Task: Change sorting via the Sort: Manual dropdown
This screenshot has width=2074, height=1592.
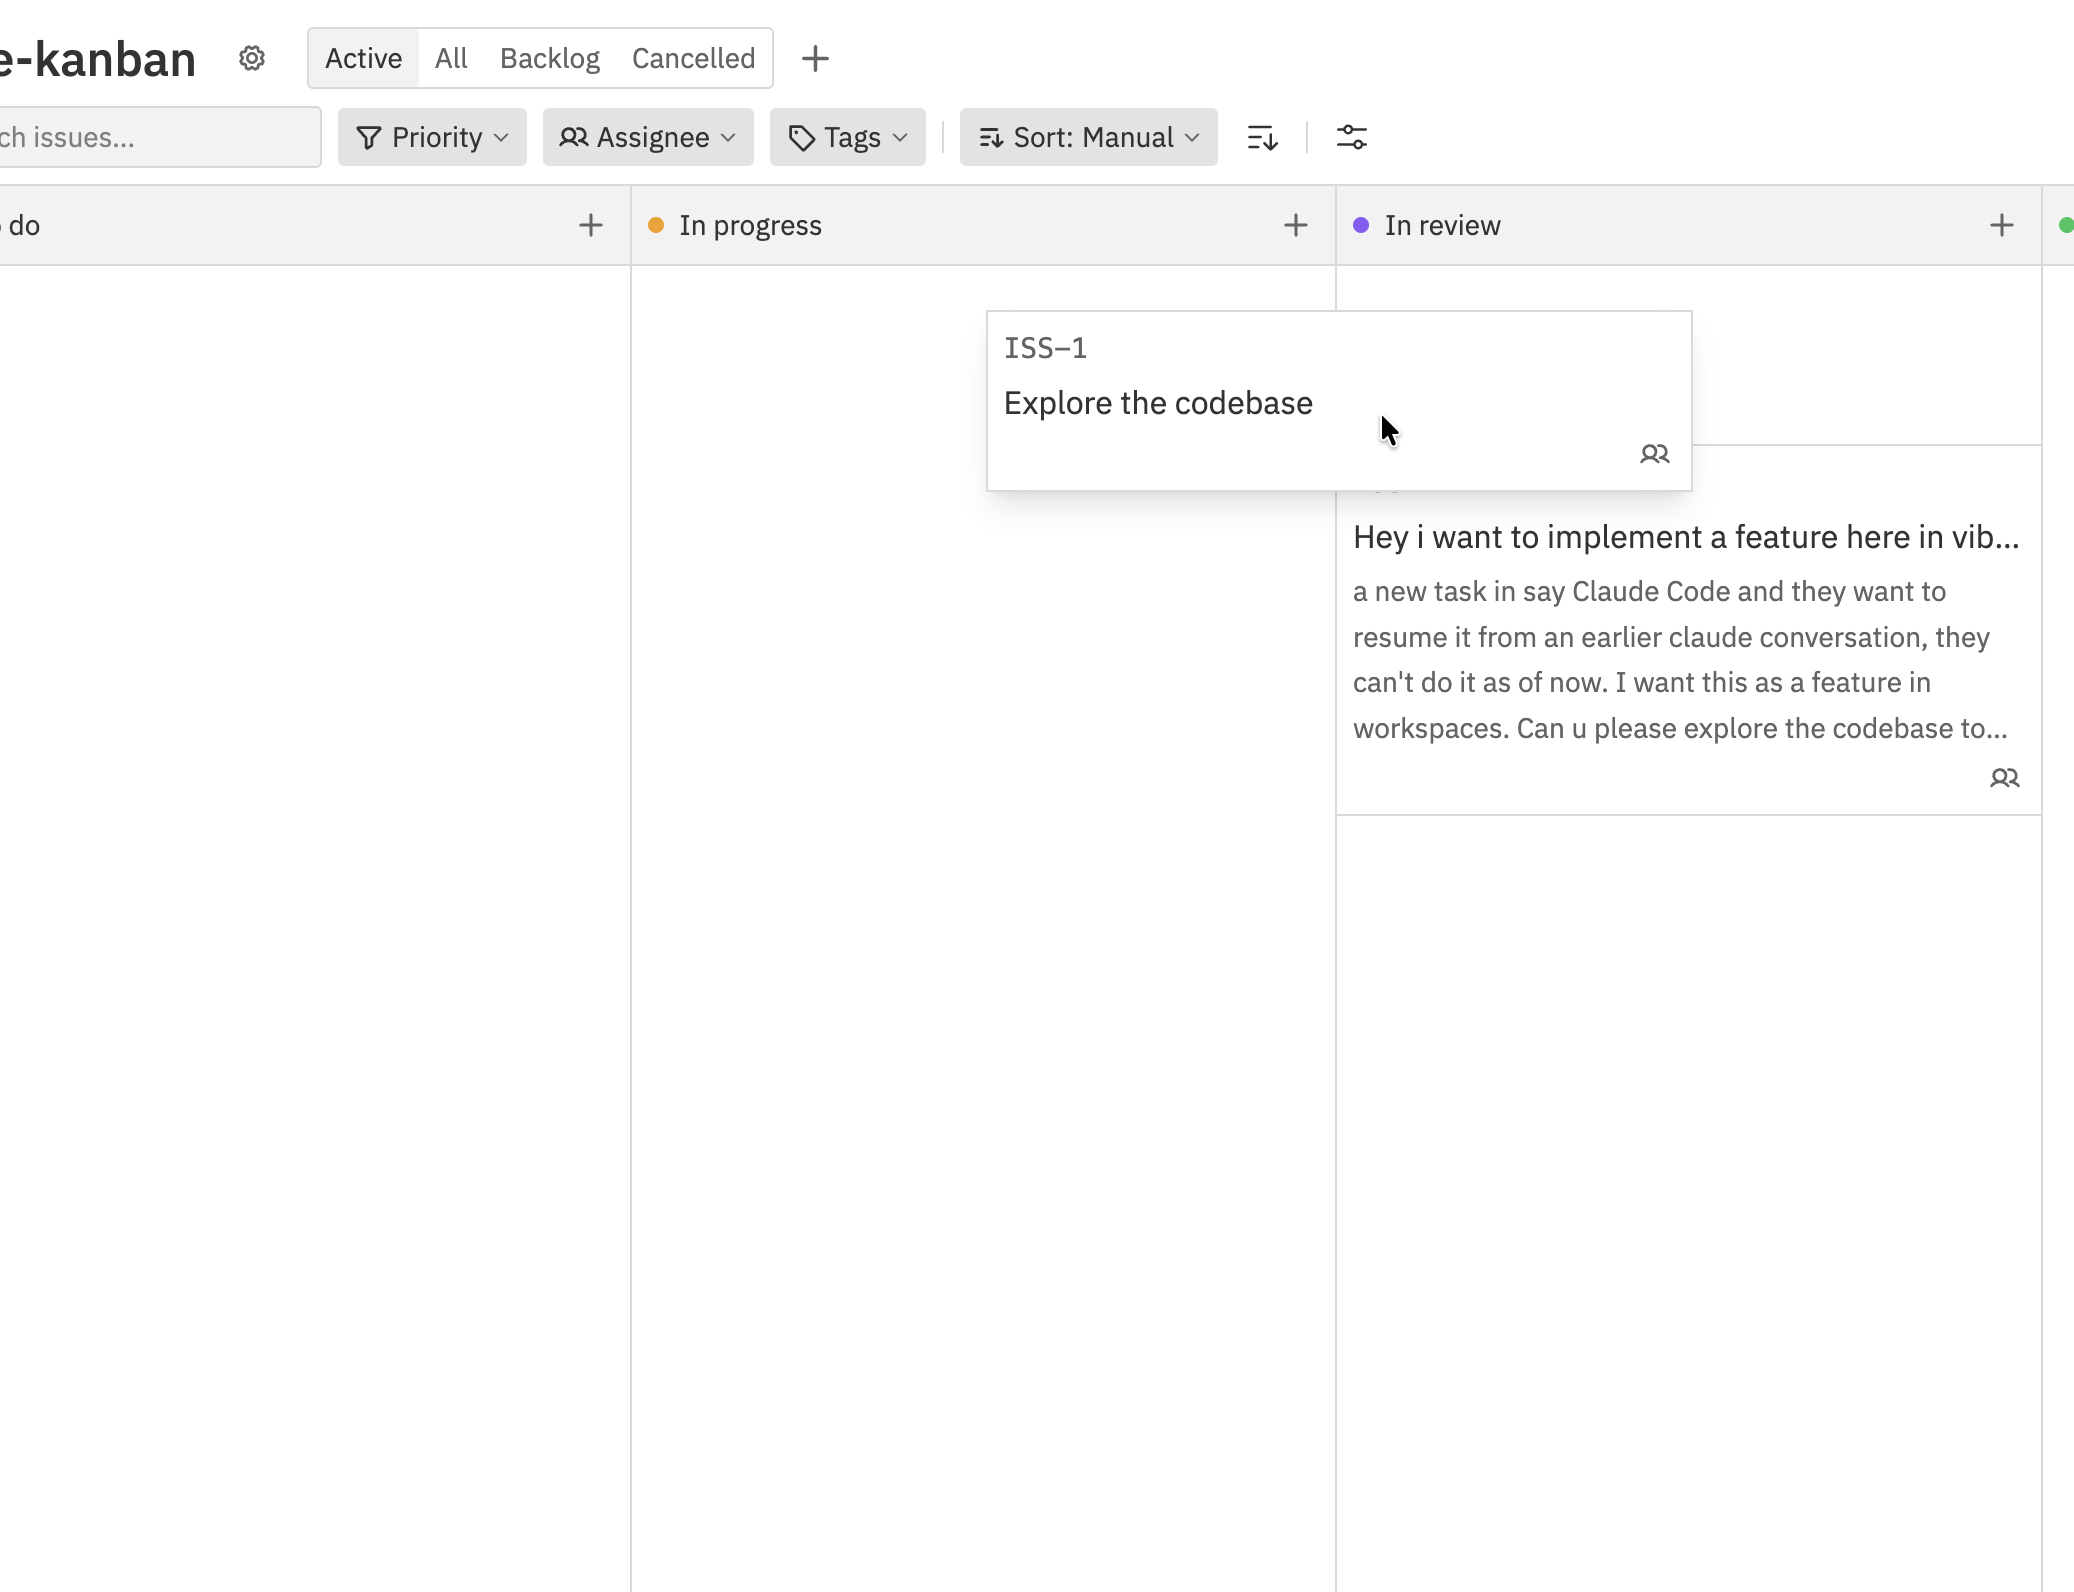Action: pyautogui.click(x=1087, y=137)
